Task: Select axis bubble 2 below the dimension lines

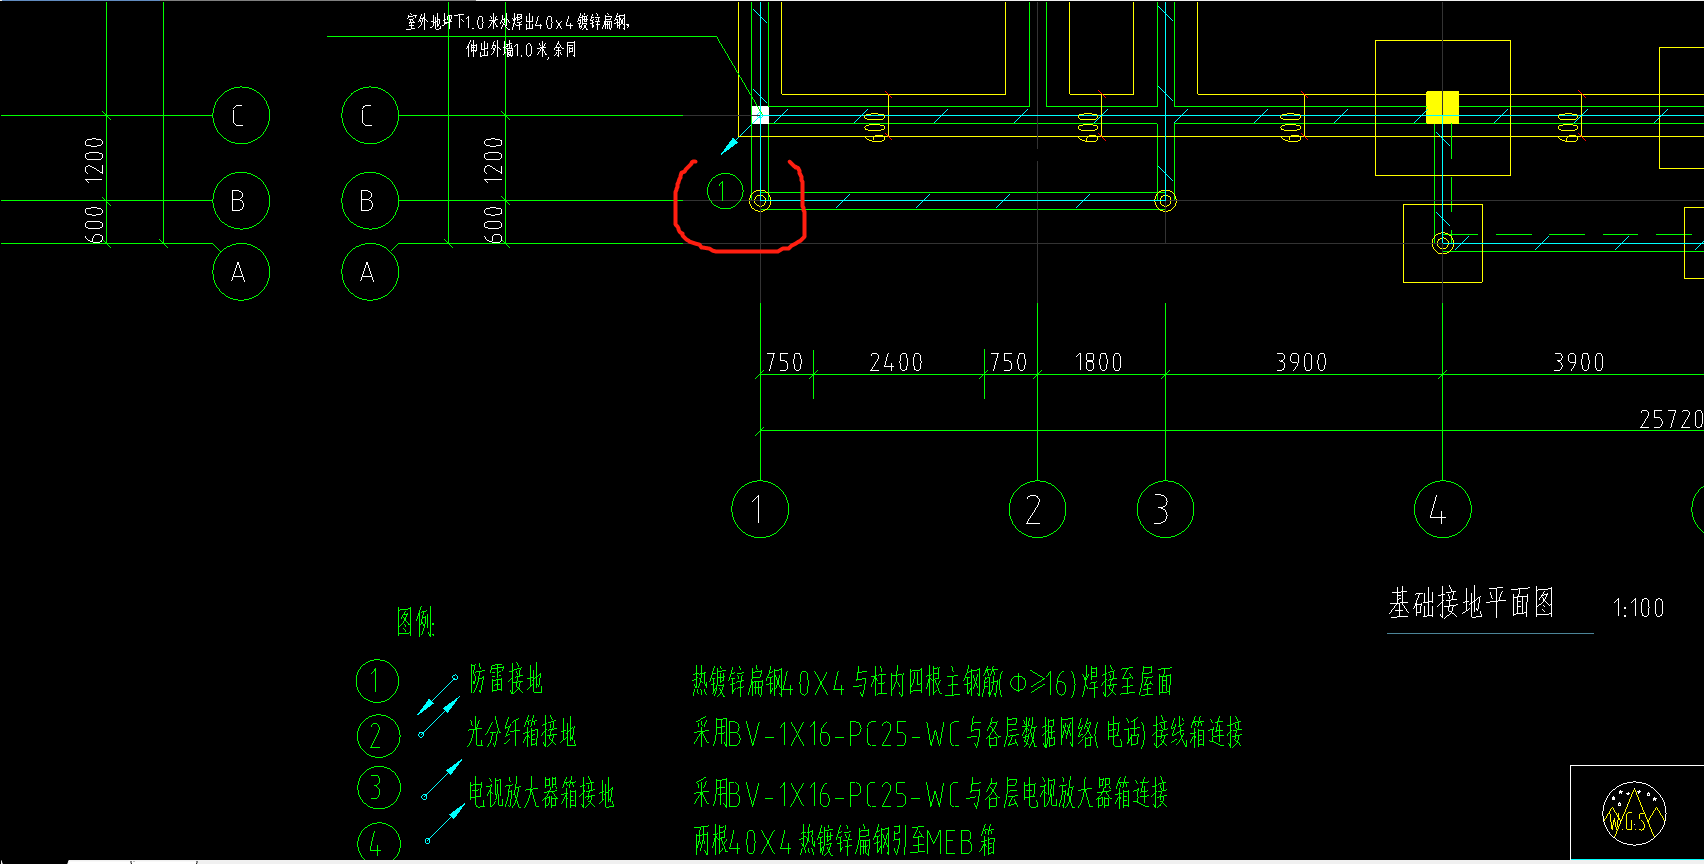Action: pyautogui.click(x=1037, y=509)
